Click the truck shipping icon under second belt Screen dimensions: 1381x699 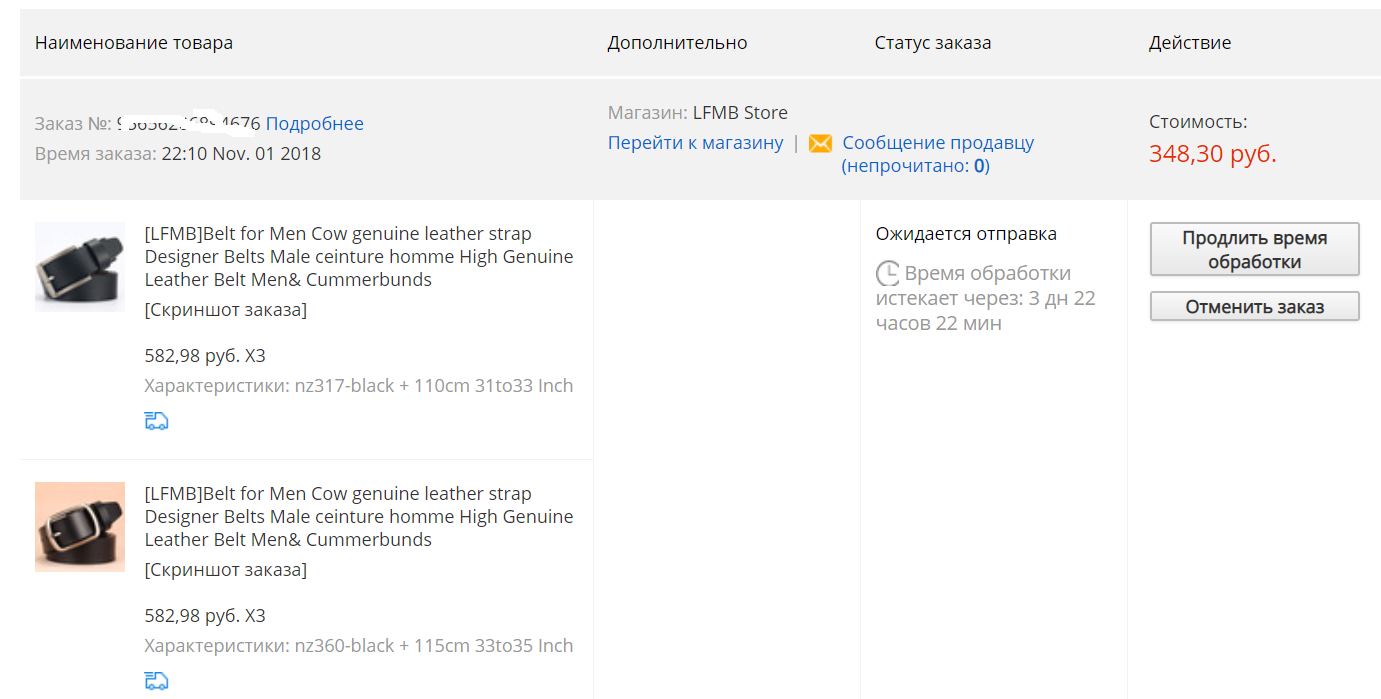tap(156, 681)
